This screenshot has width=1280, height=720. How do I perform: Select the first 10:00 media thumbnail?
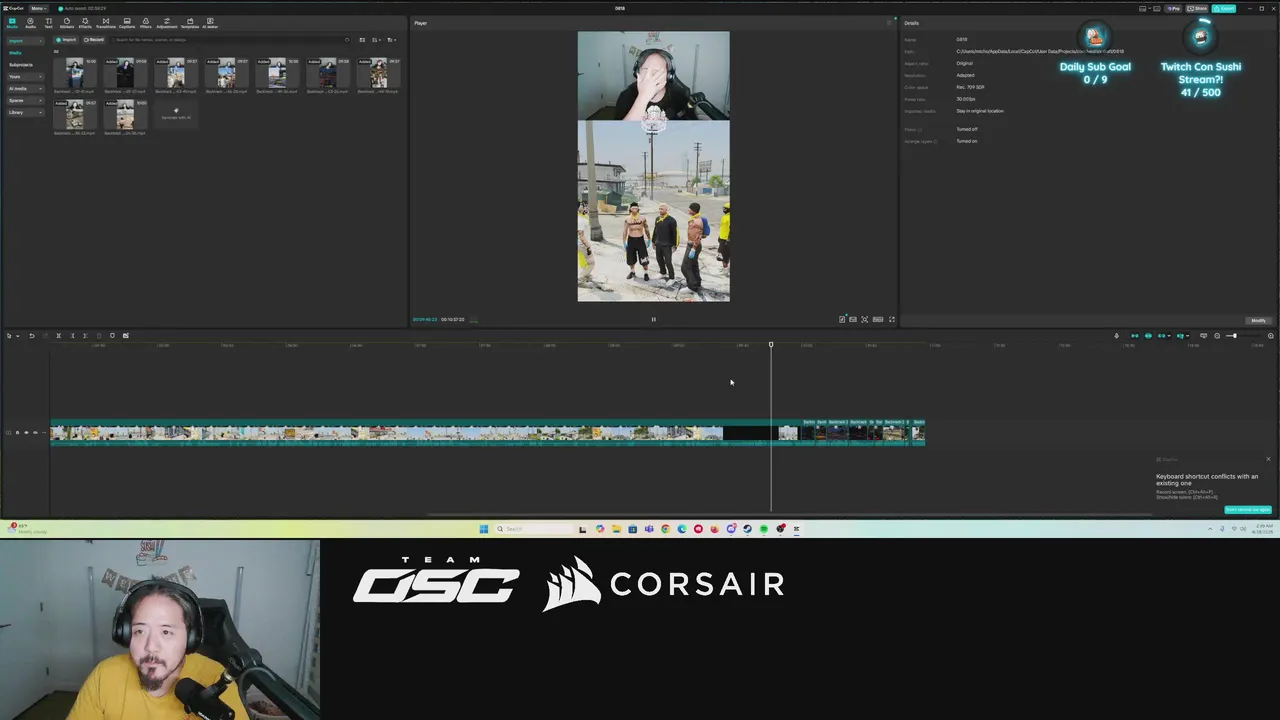click(75, 73)
